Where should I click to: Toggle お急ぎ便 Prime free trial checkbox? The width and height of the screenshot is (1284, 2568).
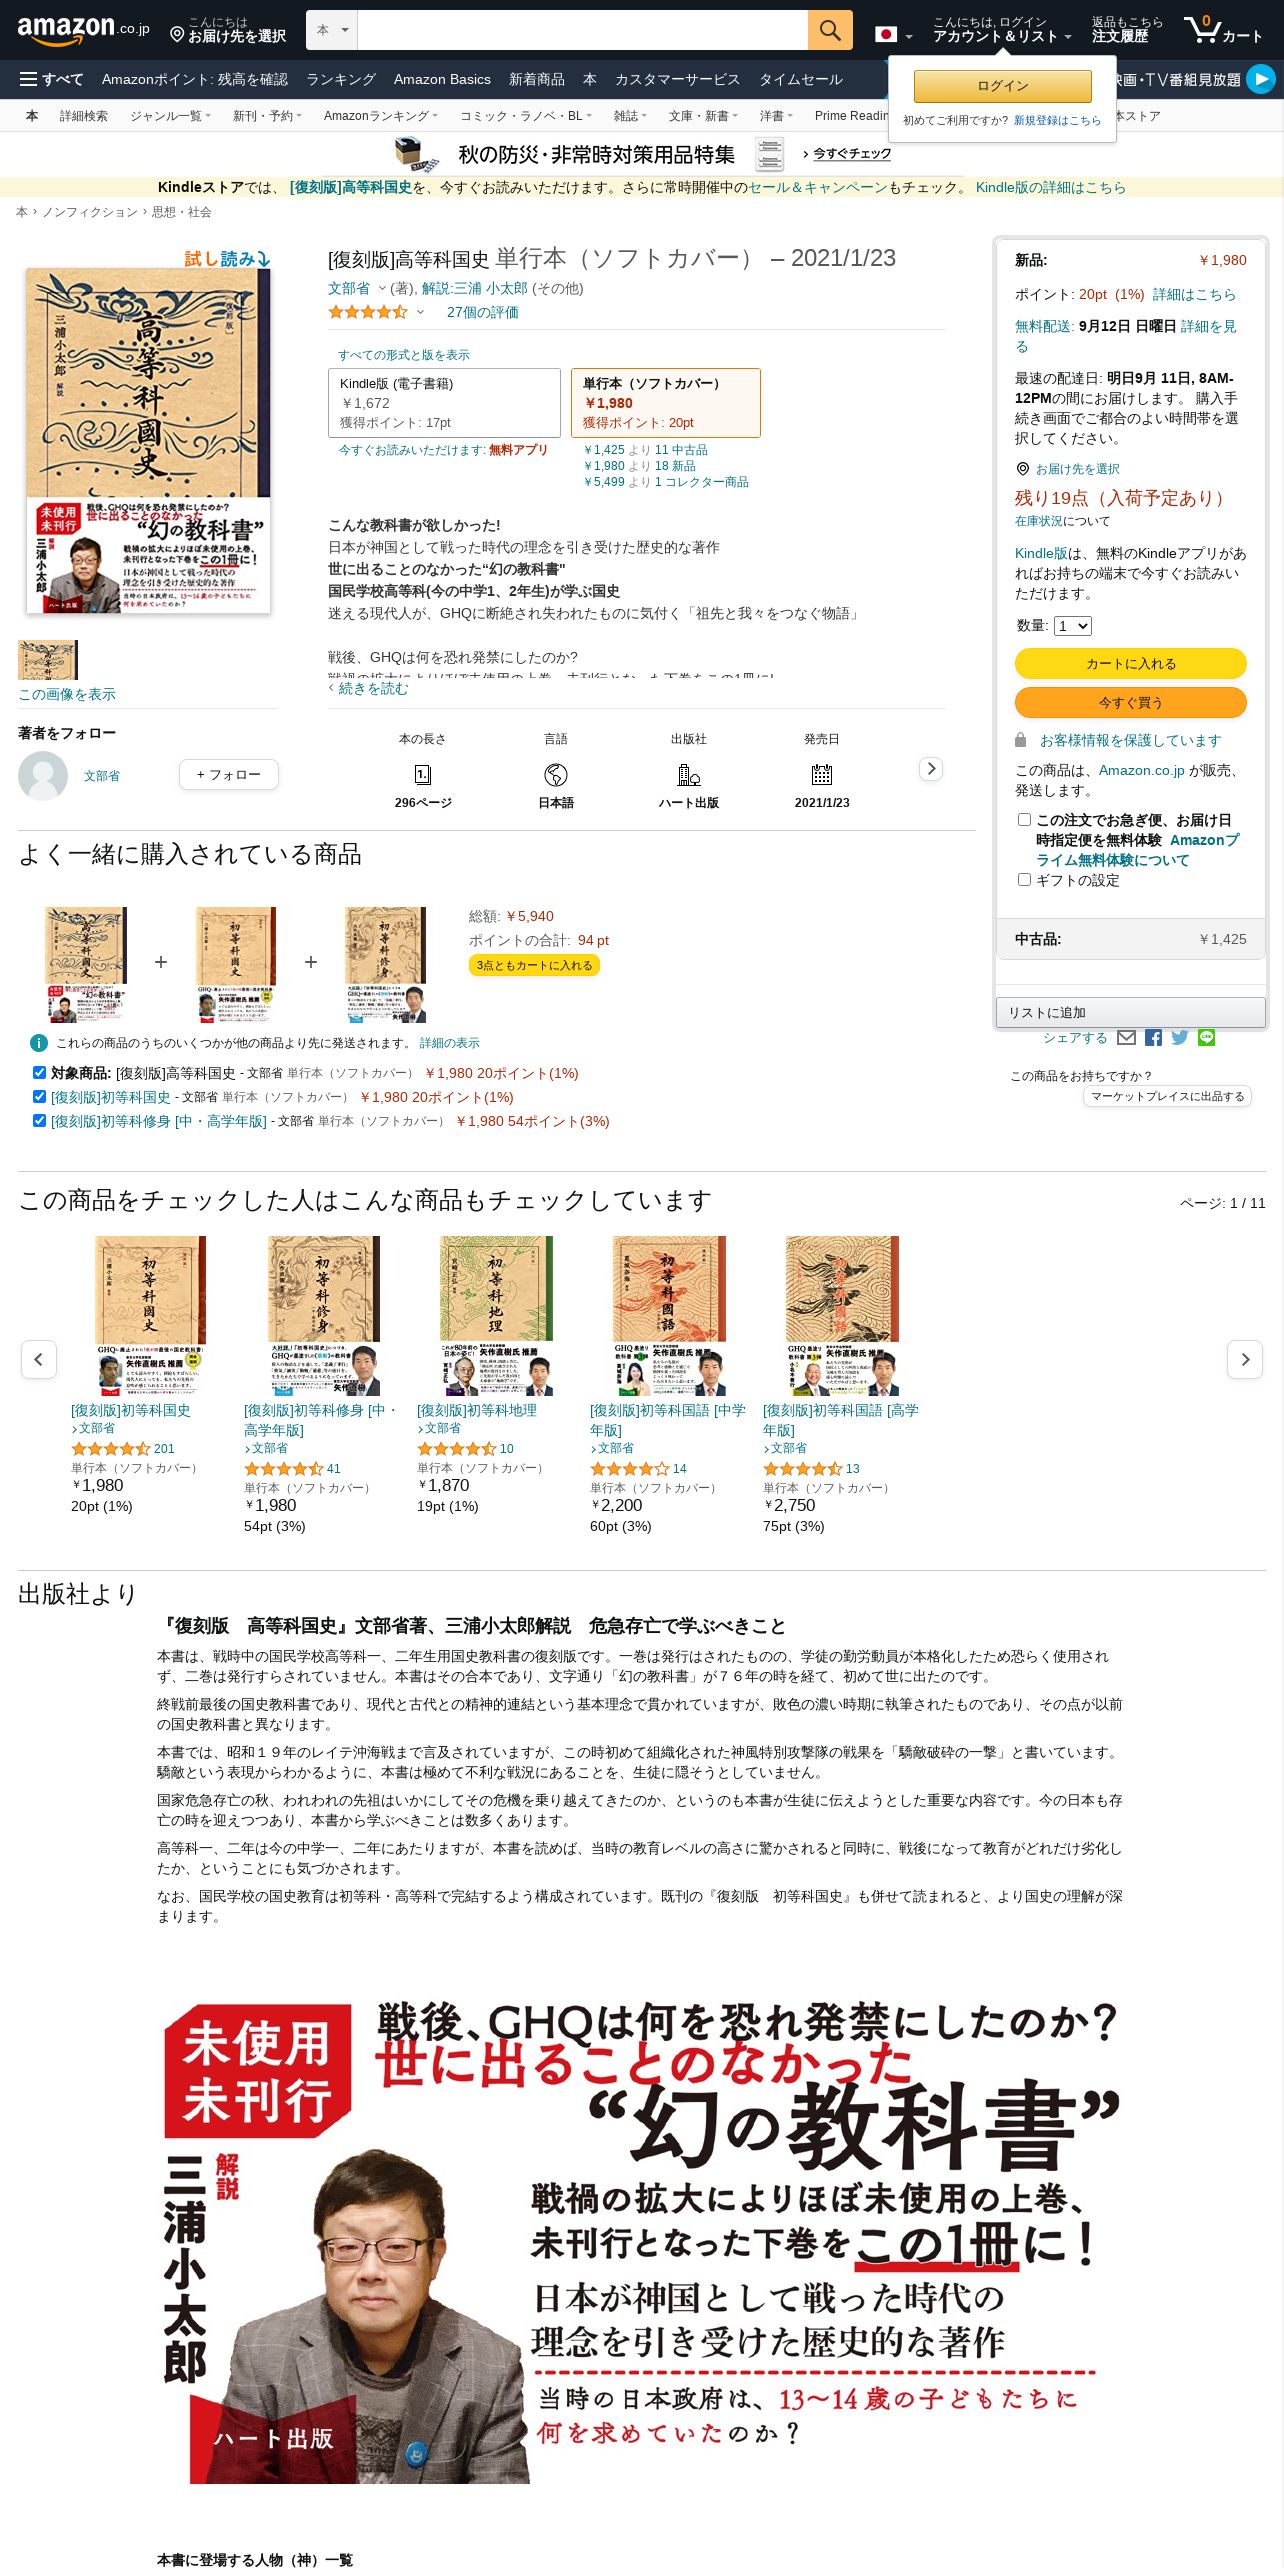click(x=1024, y=819)
